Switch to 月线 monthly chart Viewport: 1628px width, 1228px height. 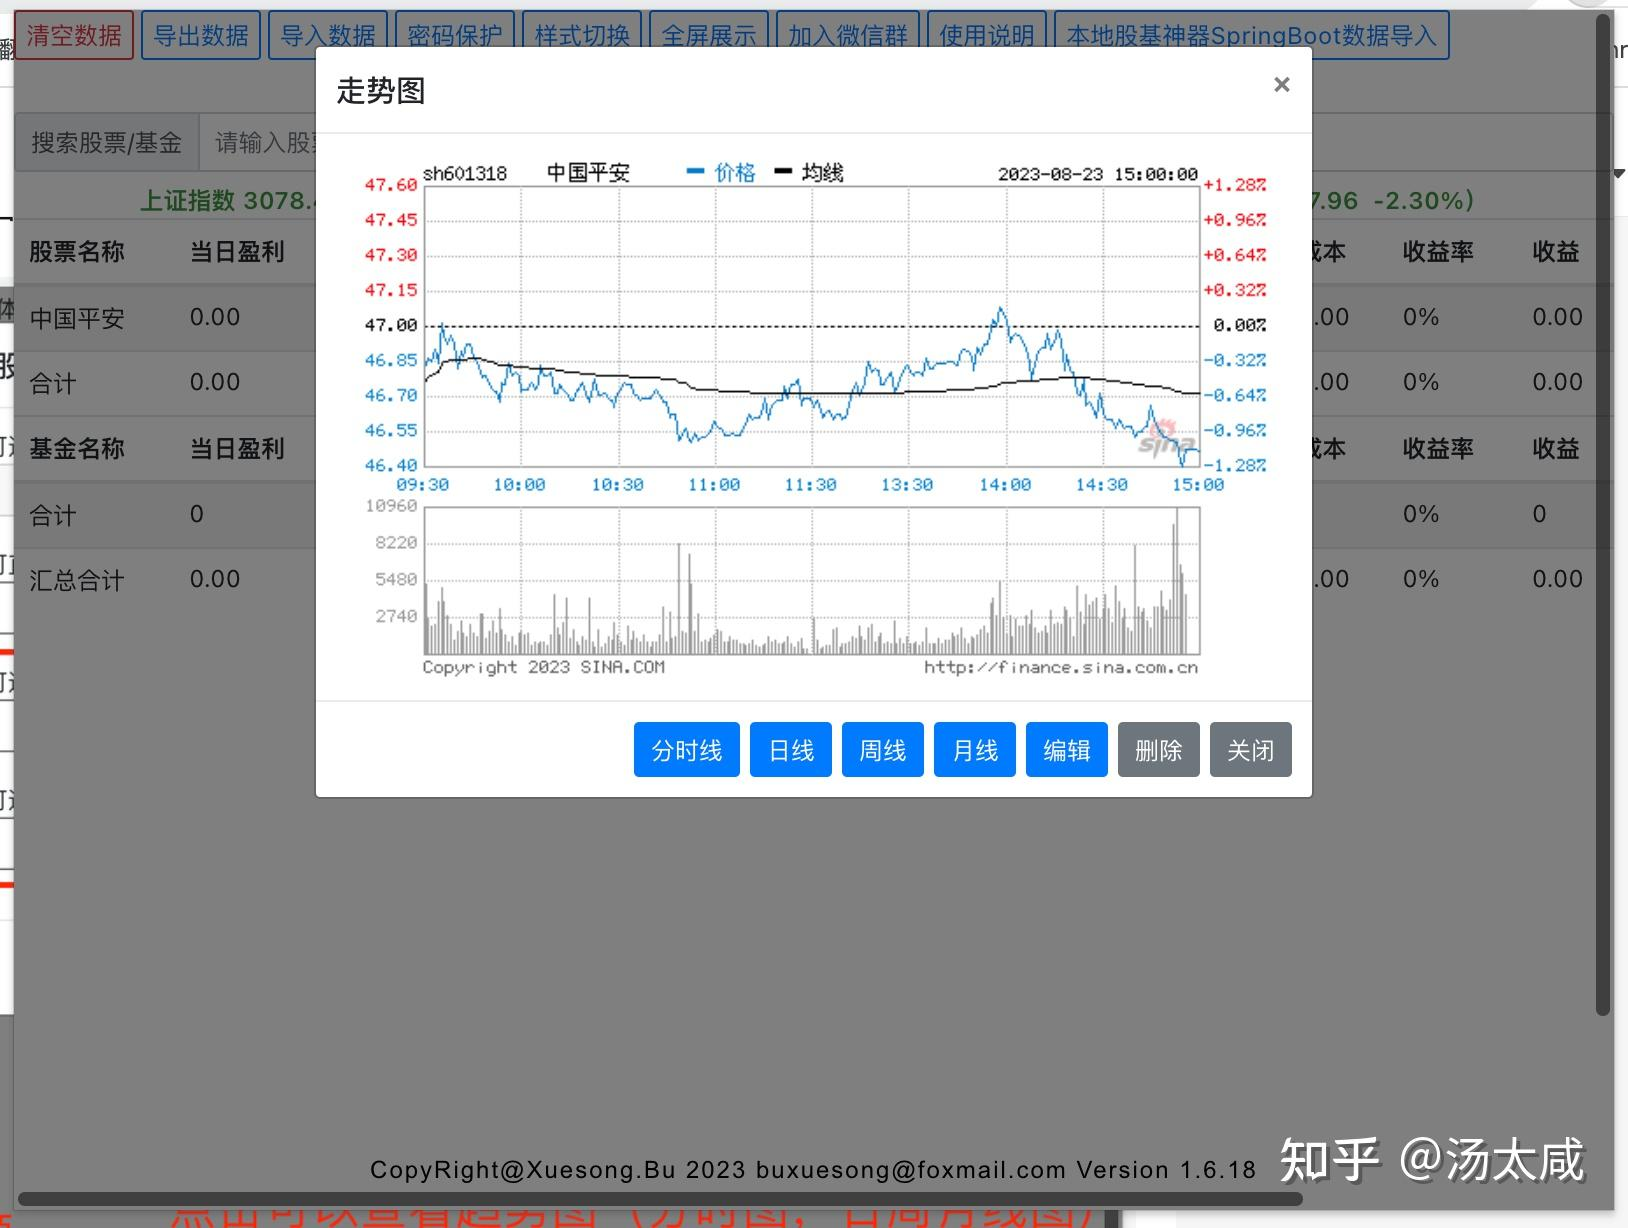(974, 749)
